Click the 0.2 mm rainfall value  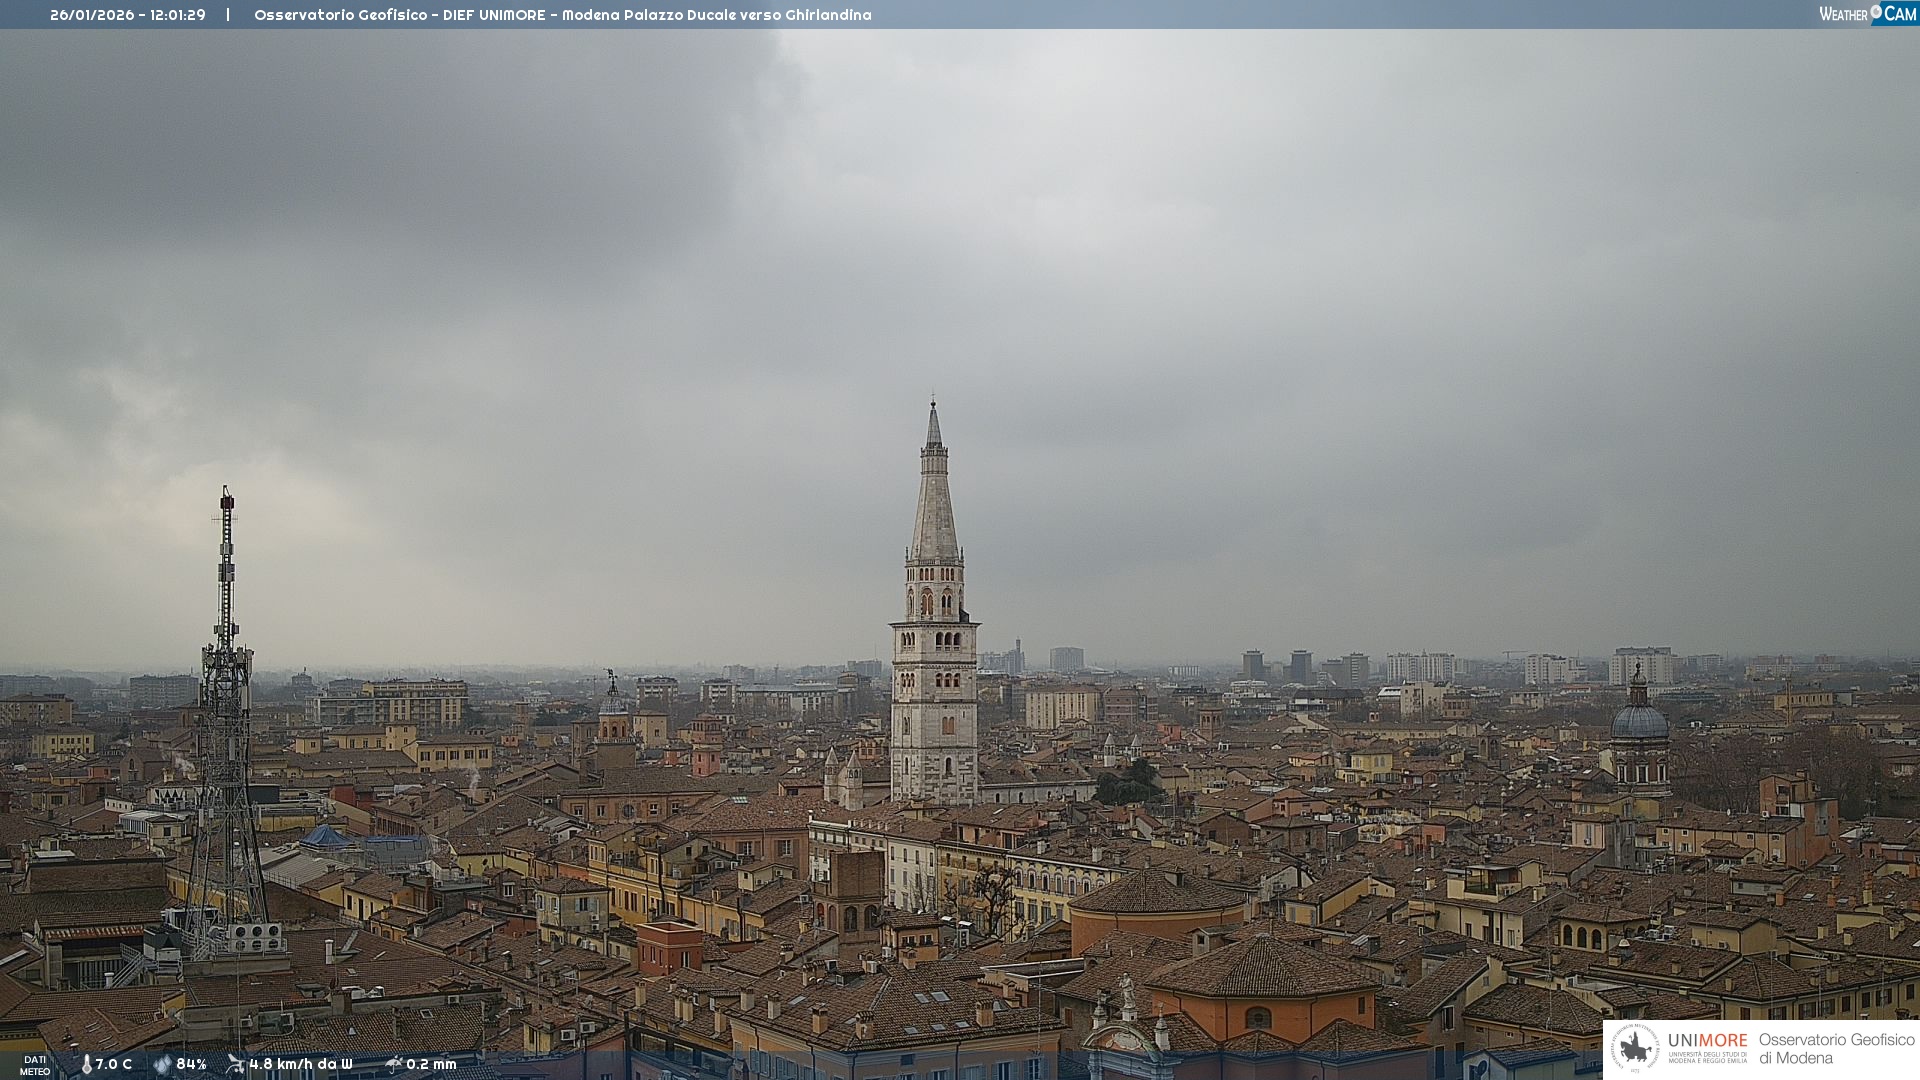tap(431, 1064)
